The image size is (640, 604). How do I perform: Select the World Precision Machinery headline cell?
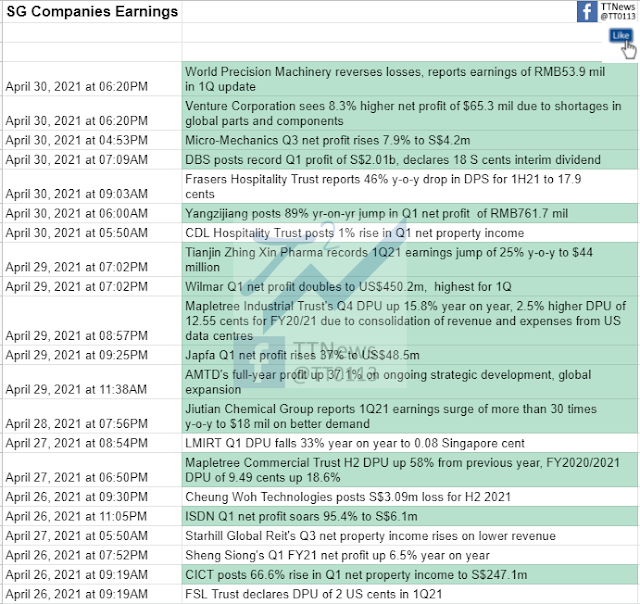tap(409, 79)
